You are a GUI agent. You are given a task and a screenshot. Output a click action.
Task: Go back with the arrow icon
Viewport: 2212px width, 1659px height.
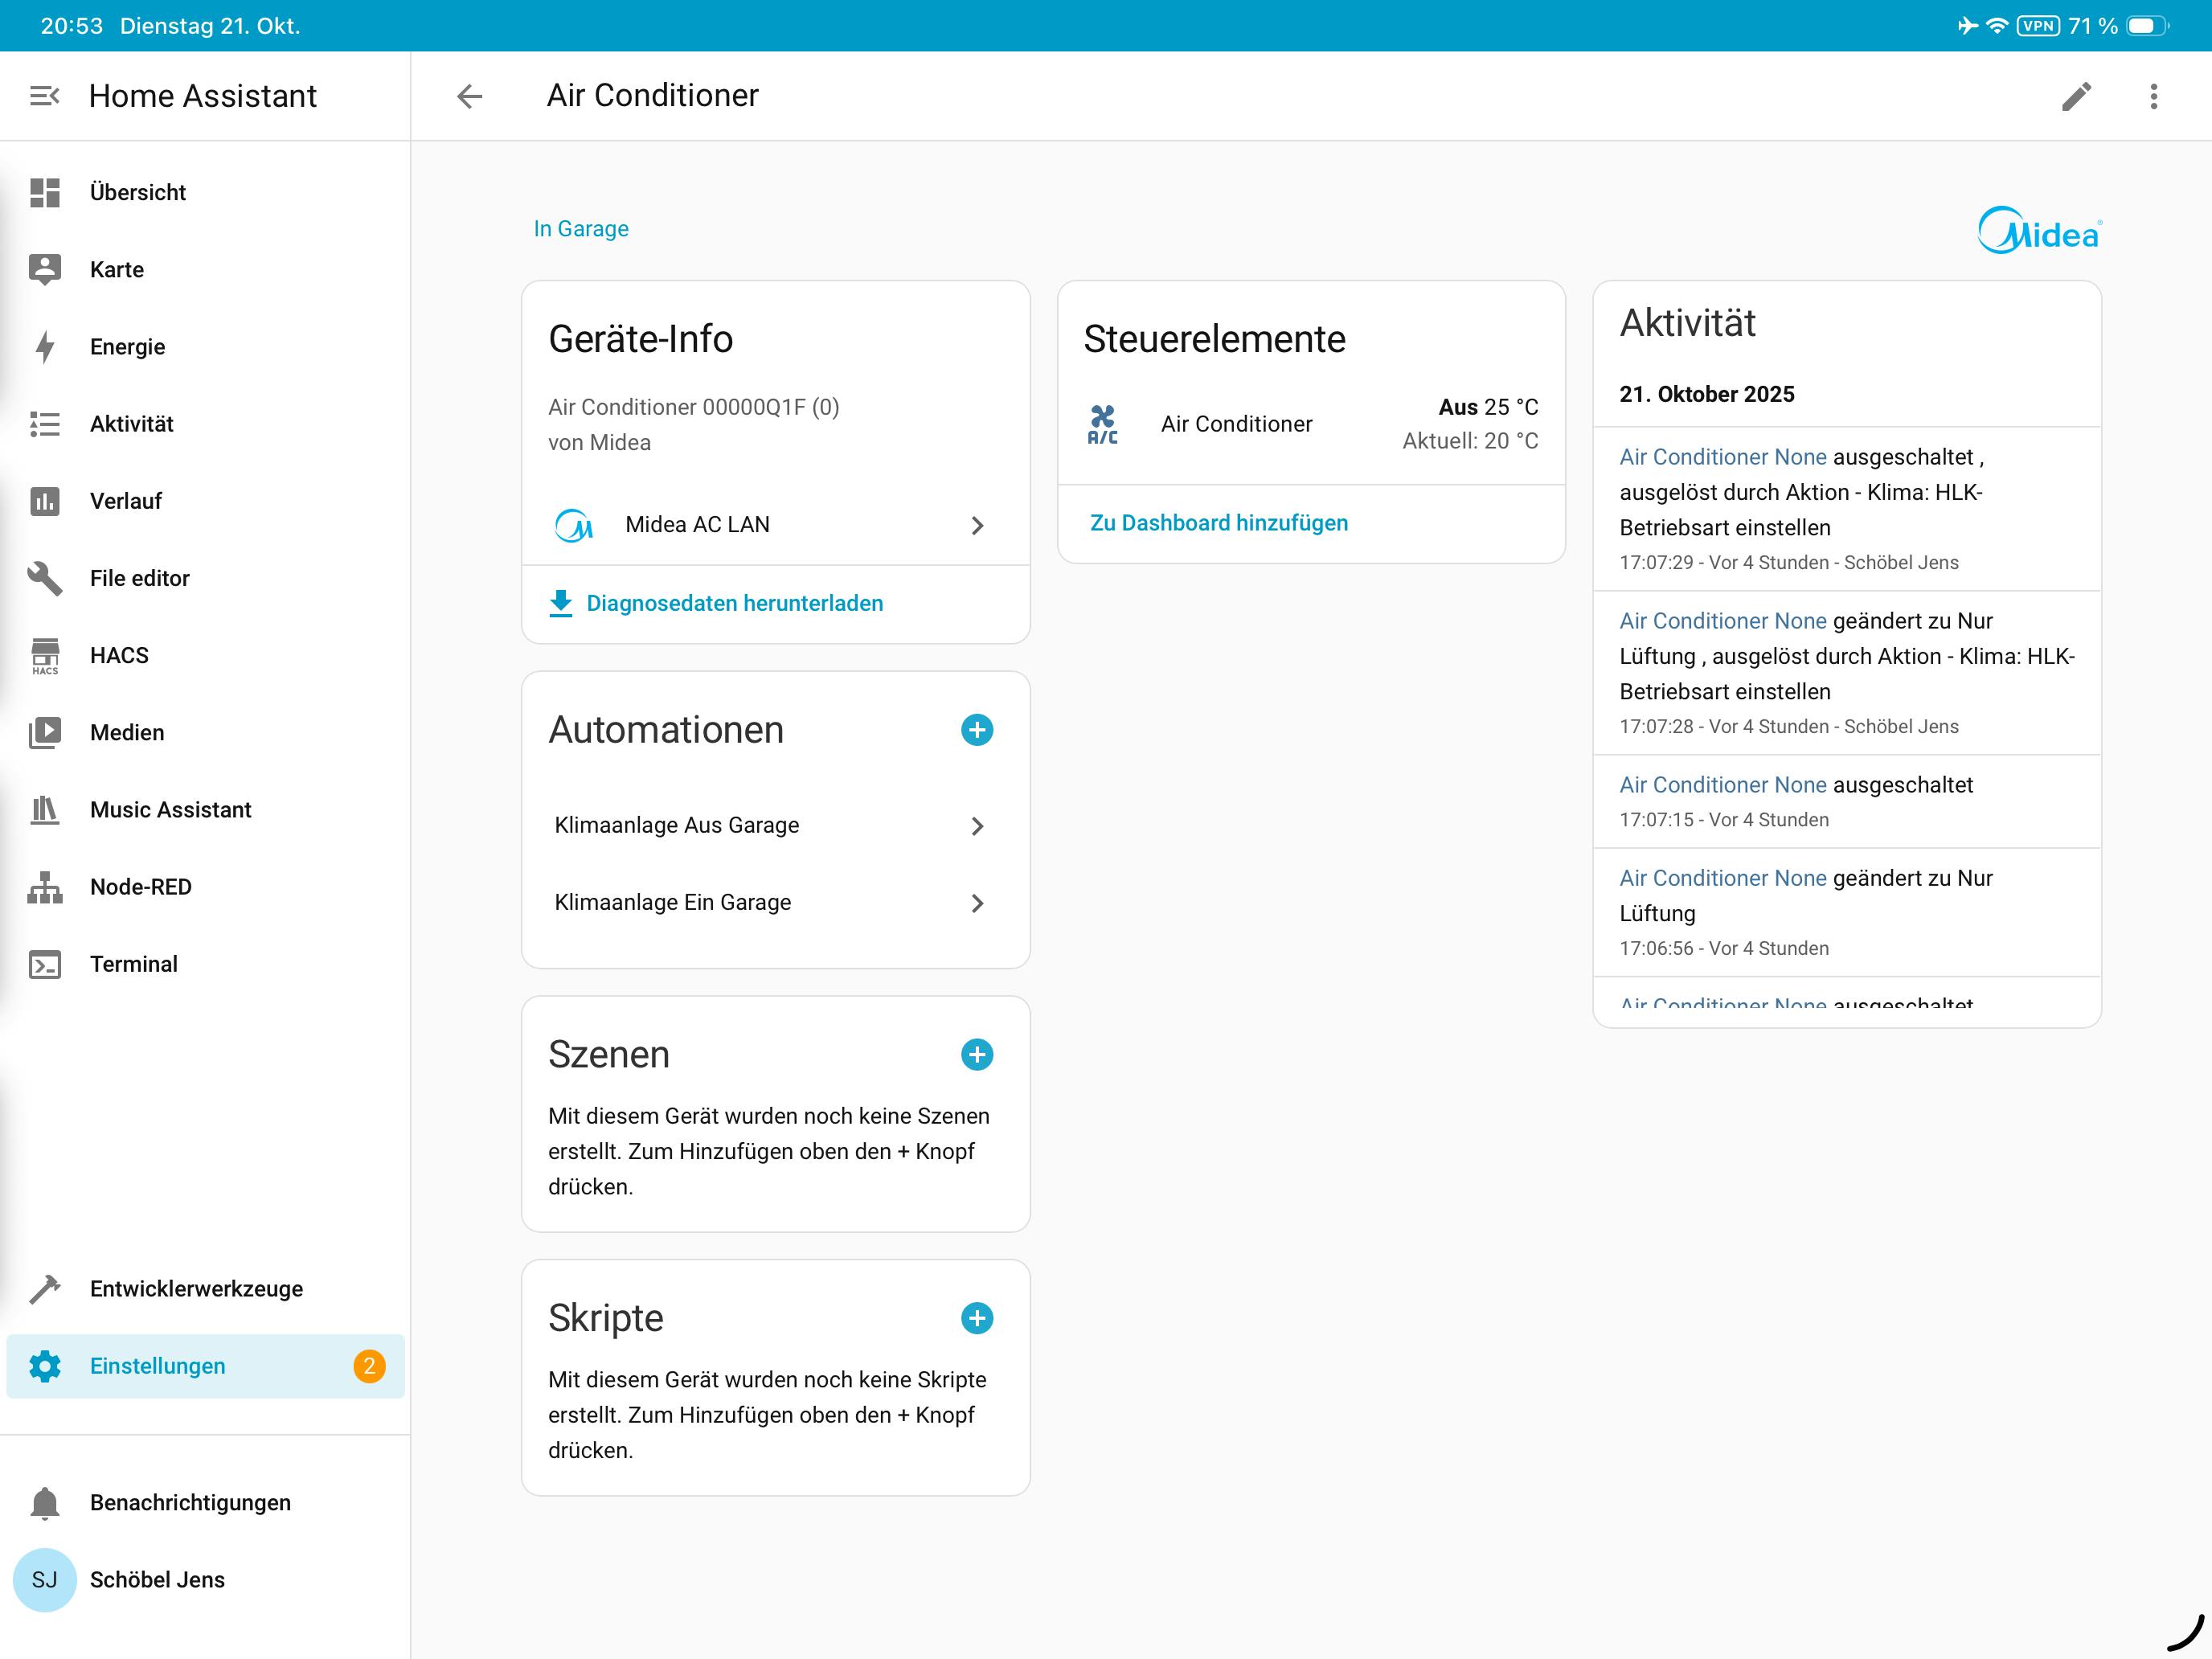[x=469, y=96]
